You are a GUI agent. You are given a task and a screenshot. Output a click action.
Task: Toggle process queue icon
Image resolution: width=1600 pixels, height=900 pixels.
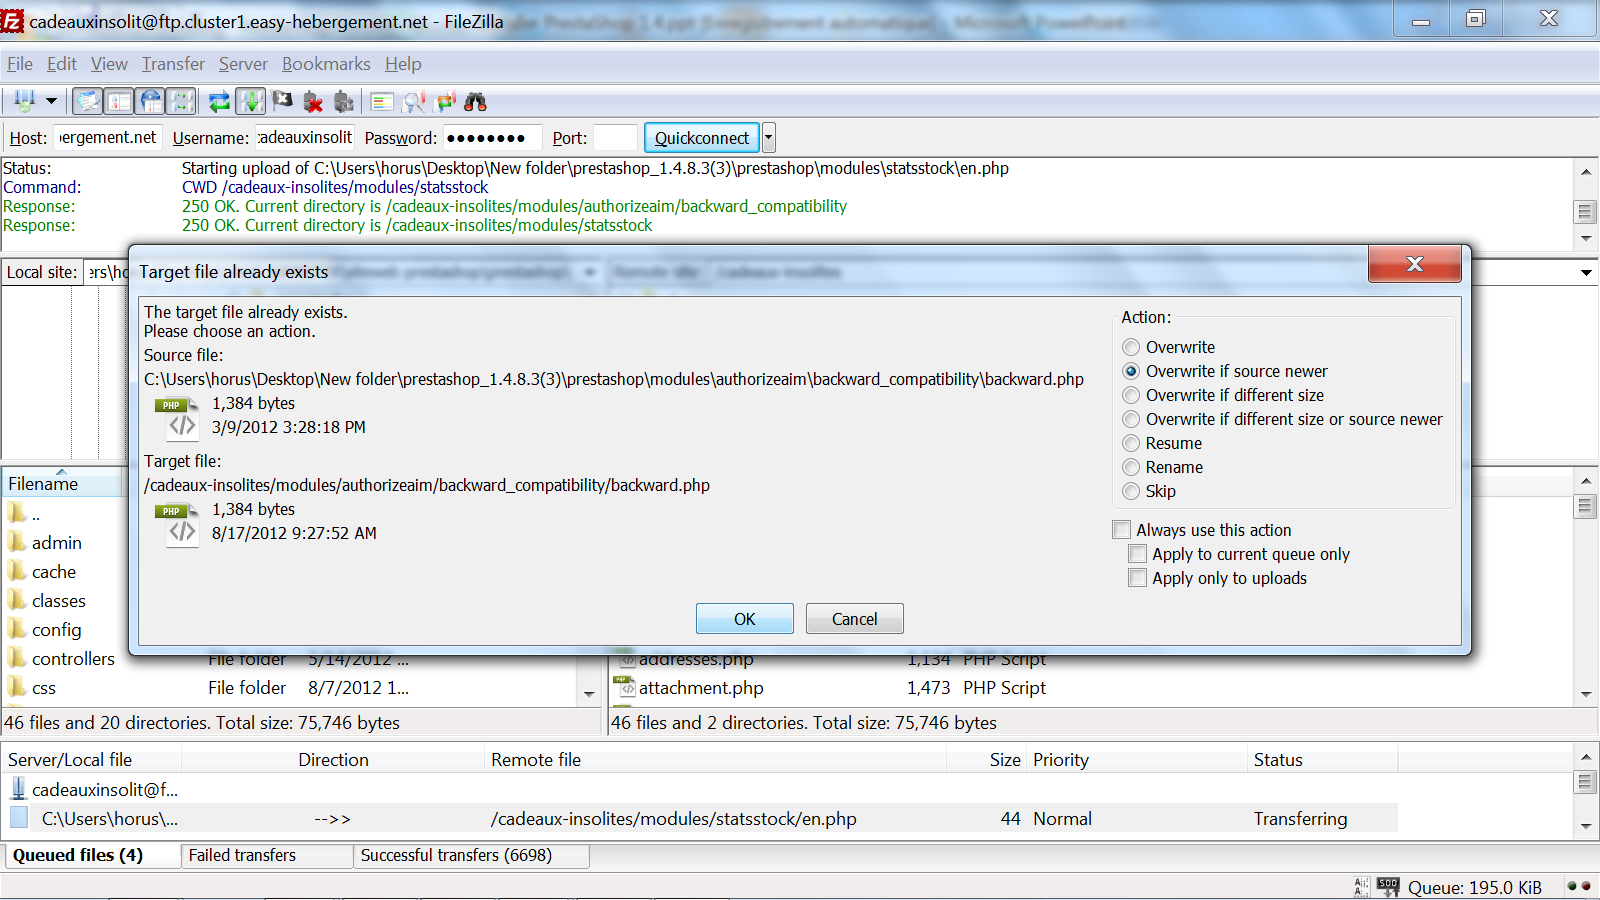point(250,101)
